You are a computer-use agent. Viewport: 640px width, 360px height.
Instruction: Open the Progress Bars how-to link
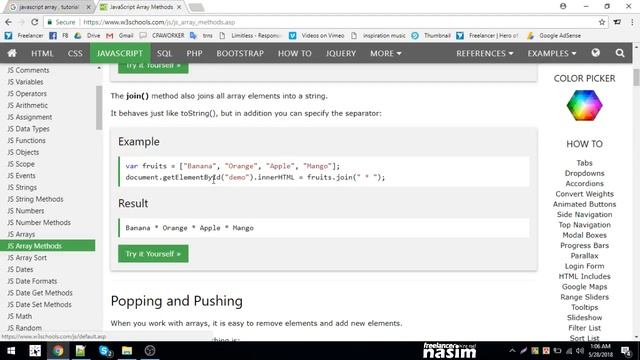tap(584, 245)
